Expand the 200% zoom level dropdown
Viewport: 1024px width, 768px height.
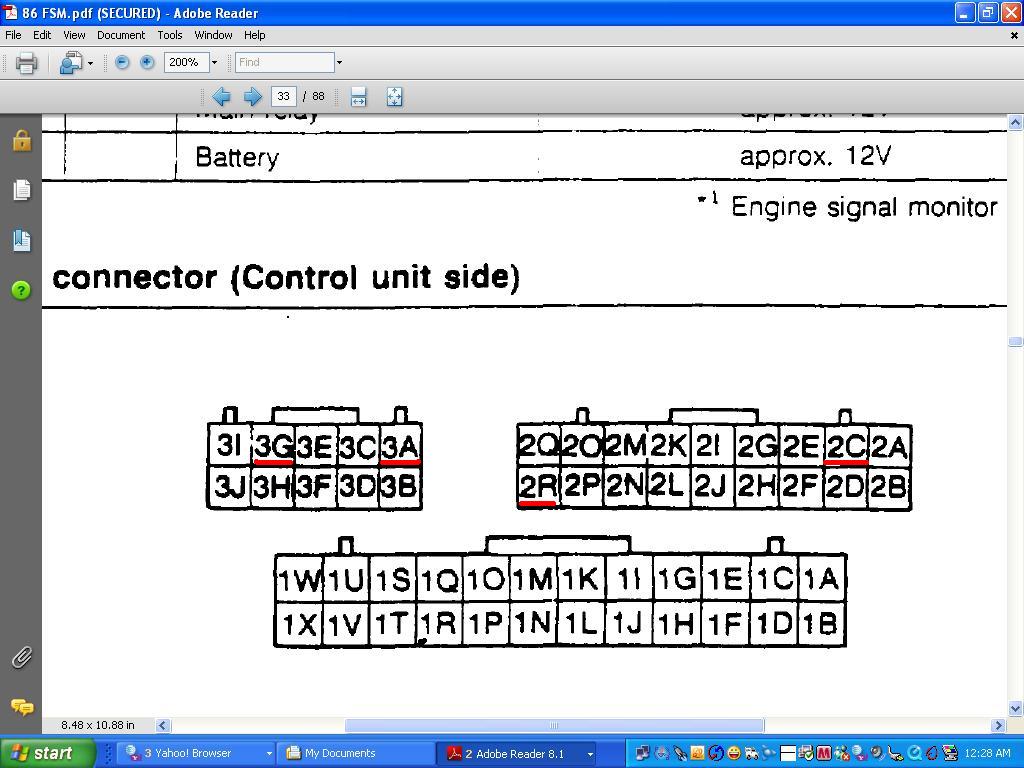[x=214, y=63]
